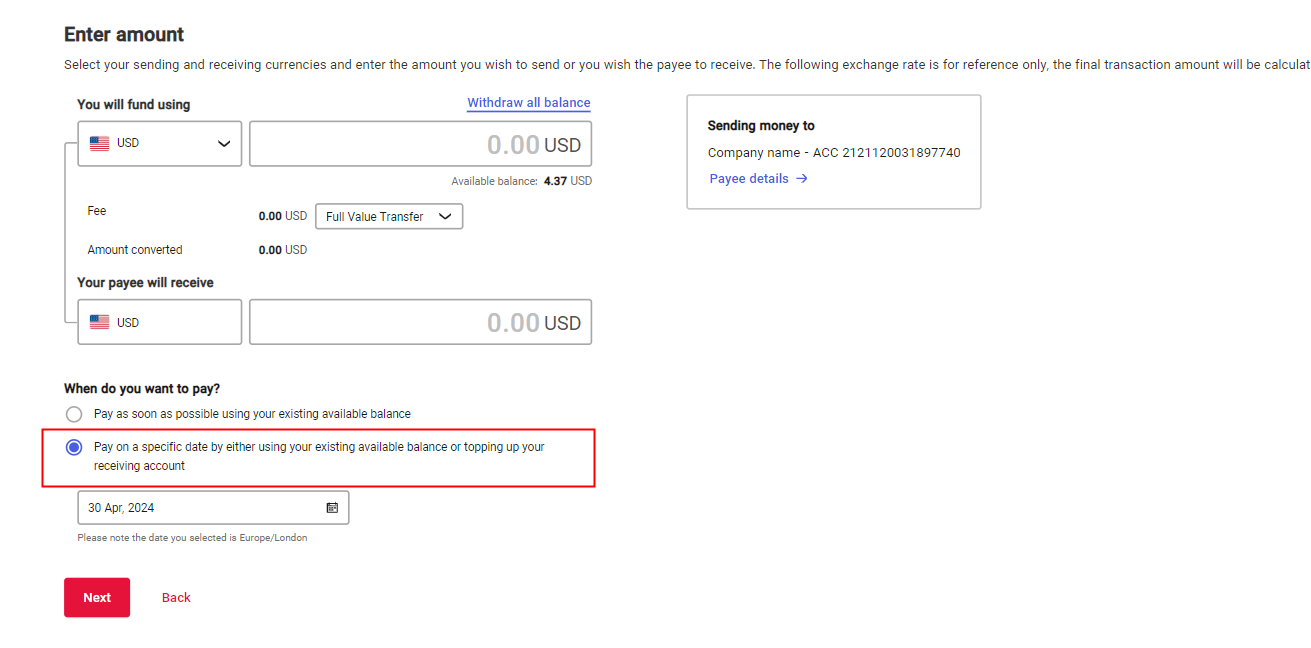Screen dimensions: 1311x648
Task: Go Back to the previous step
Action: tap(176, 598)
